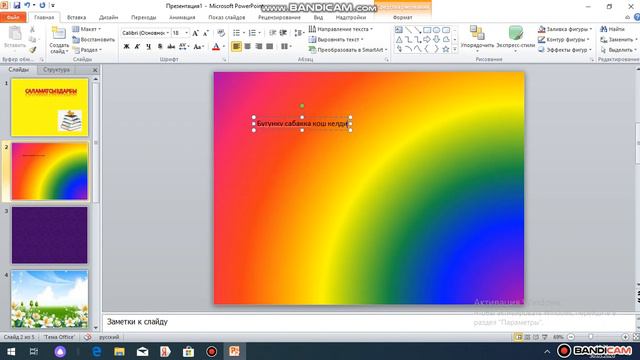Zoom out with the minus button
This screenshot has height=360, width=640.
[x=571, y=337]
